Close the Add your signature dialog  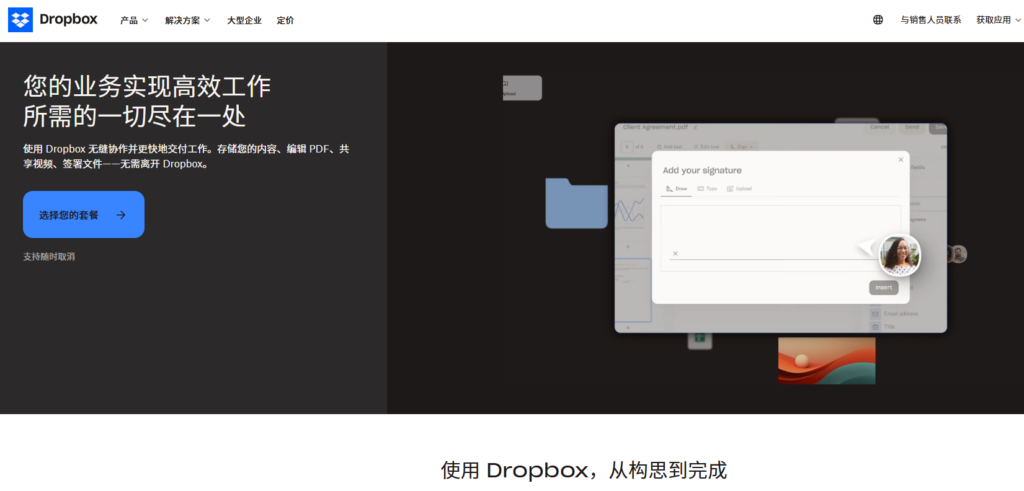pyautogui.click(x=901, y=159)
